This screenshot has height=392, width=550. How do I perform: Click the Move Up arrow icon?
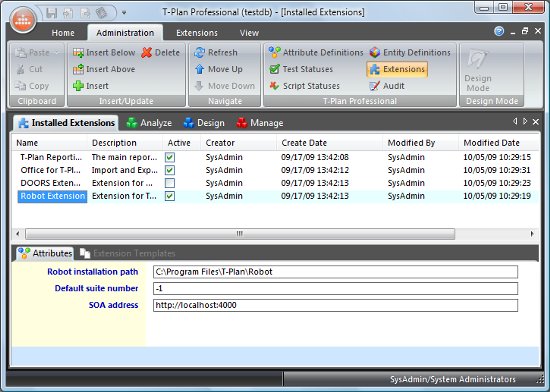click(x=200, y=69)
